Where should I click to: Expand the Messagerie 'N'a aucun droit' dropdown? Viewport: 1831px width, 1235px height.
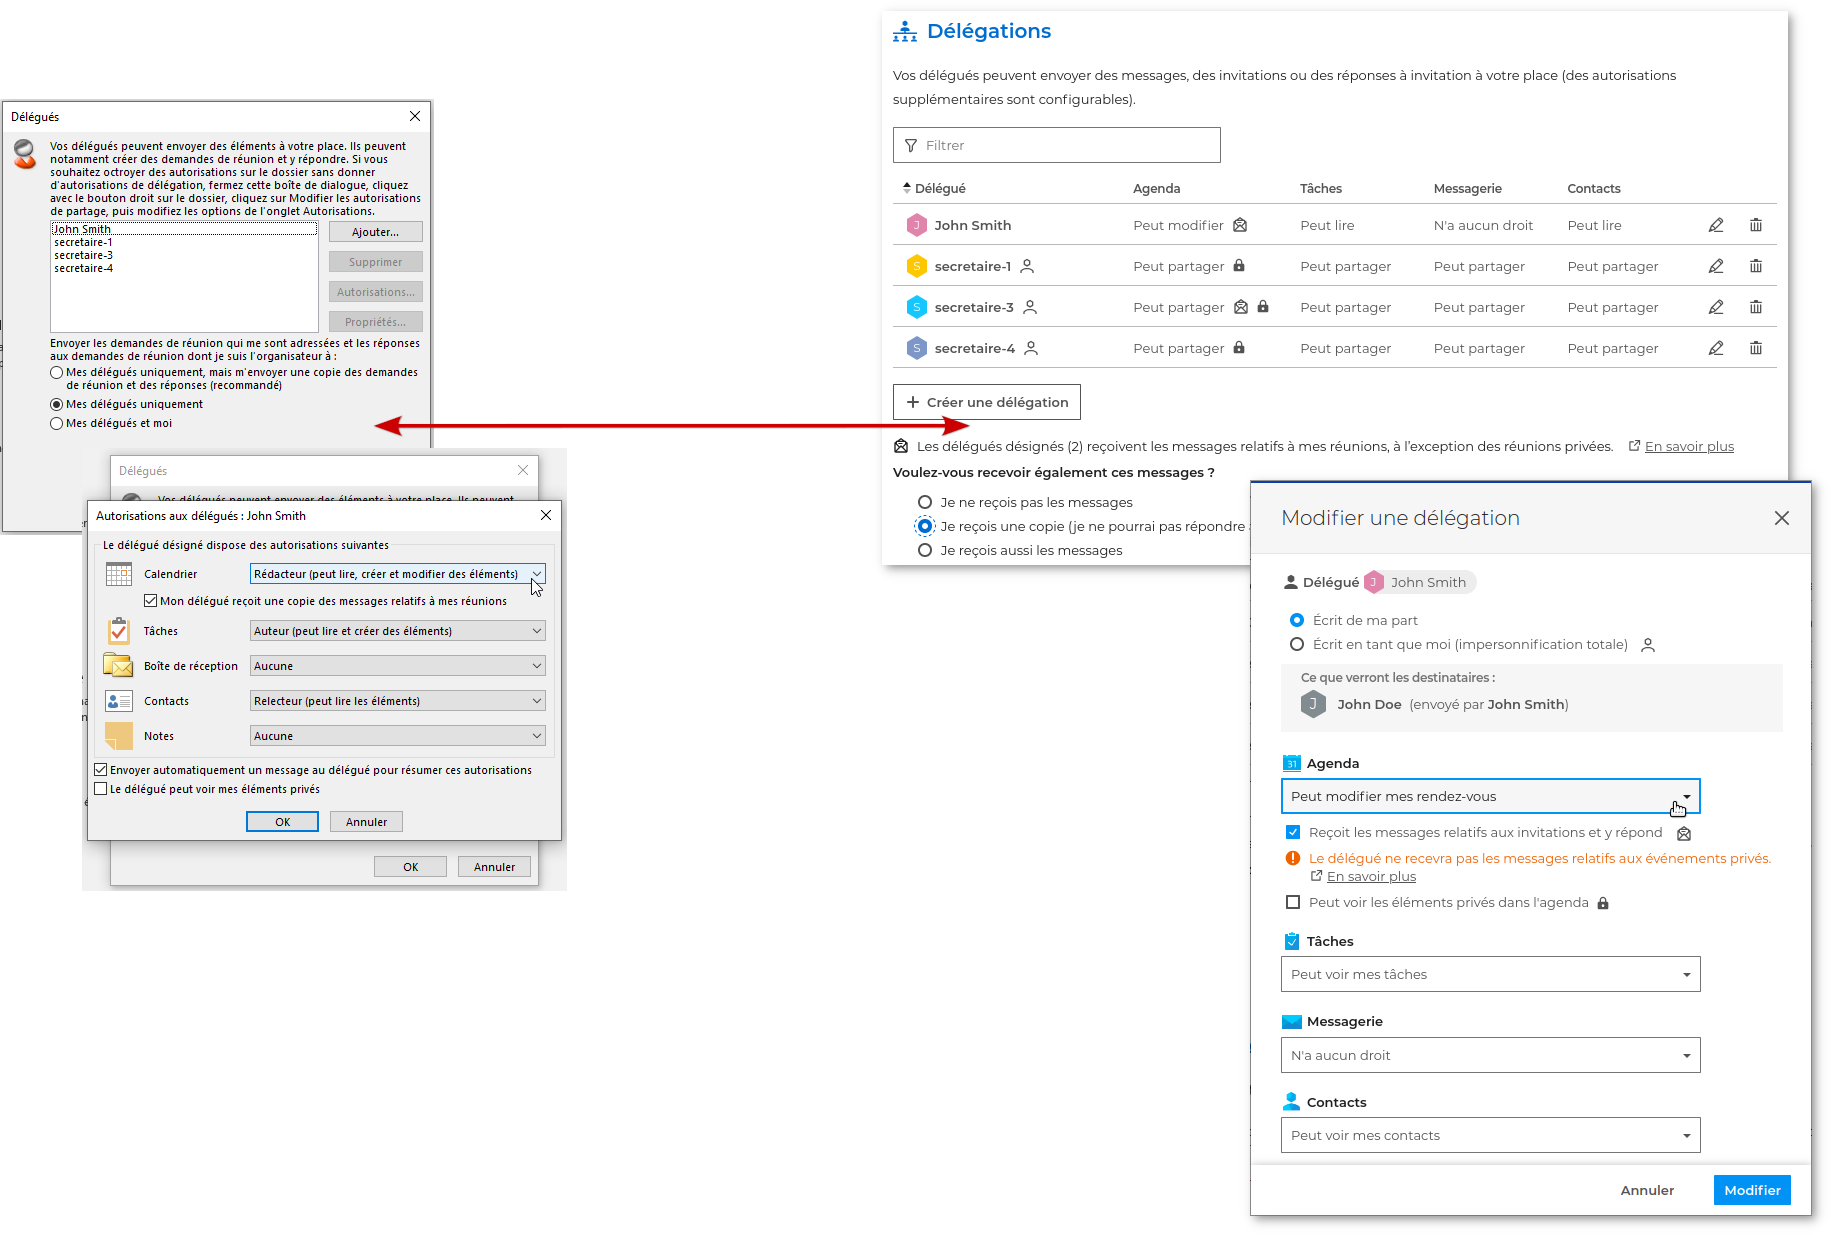pos(1489,1055)
